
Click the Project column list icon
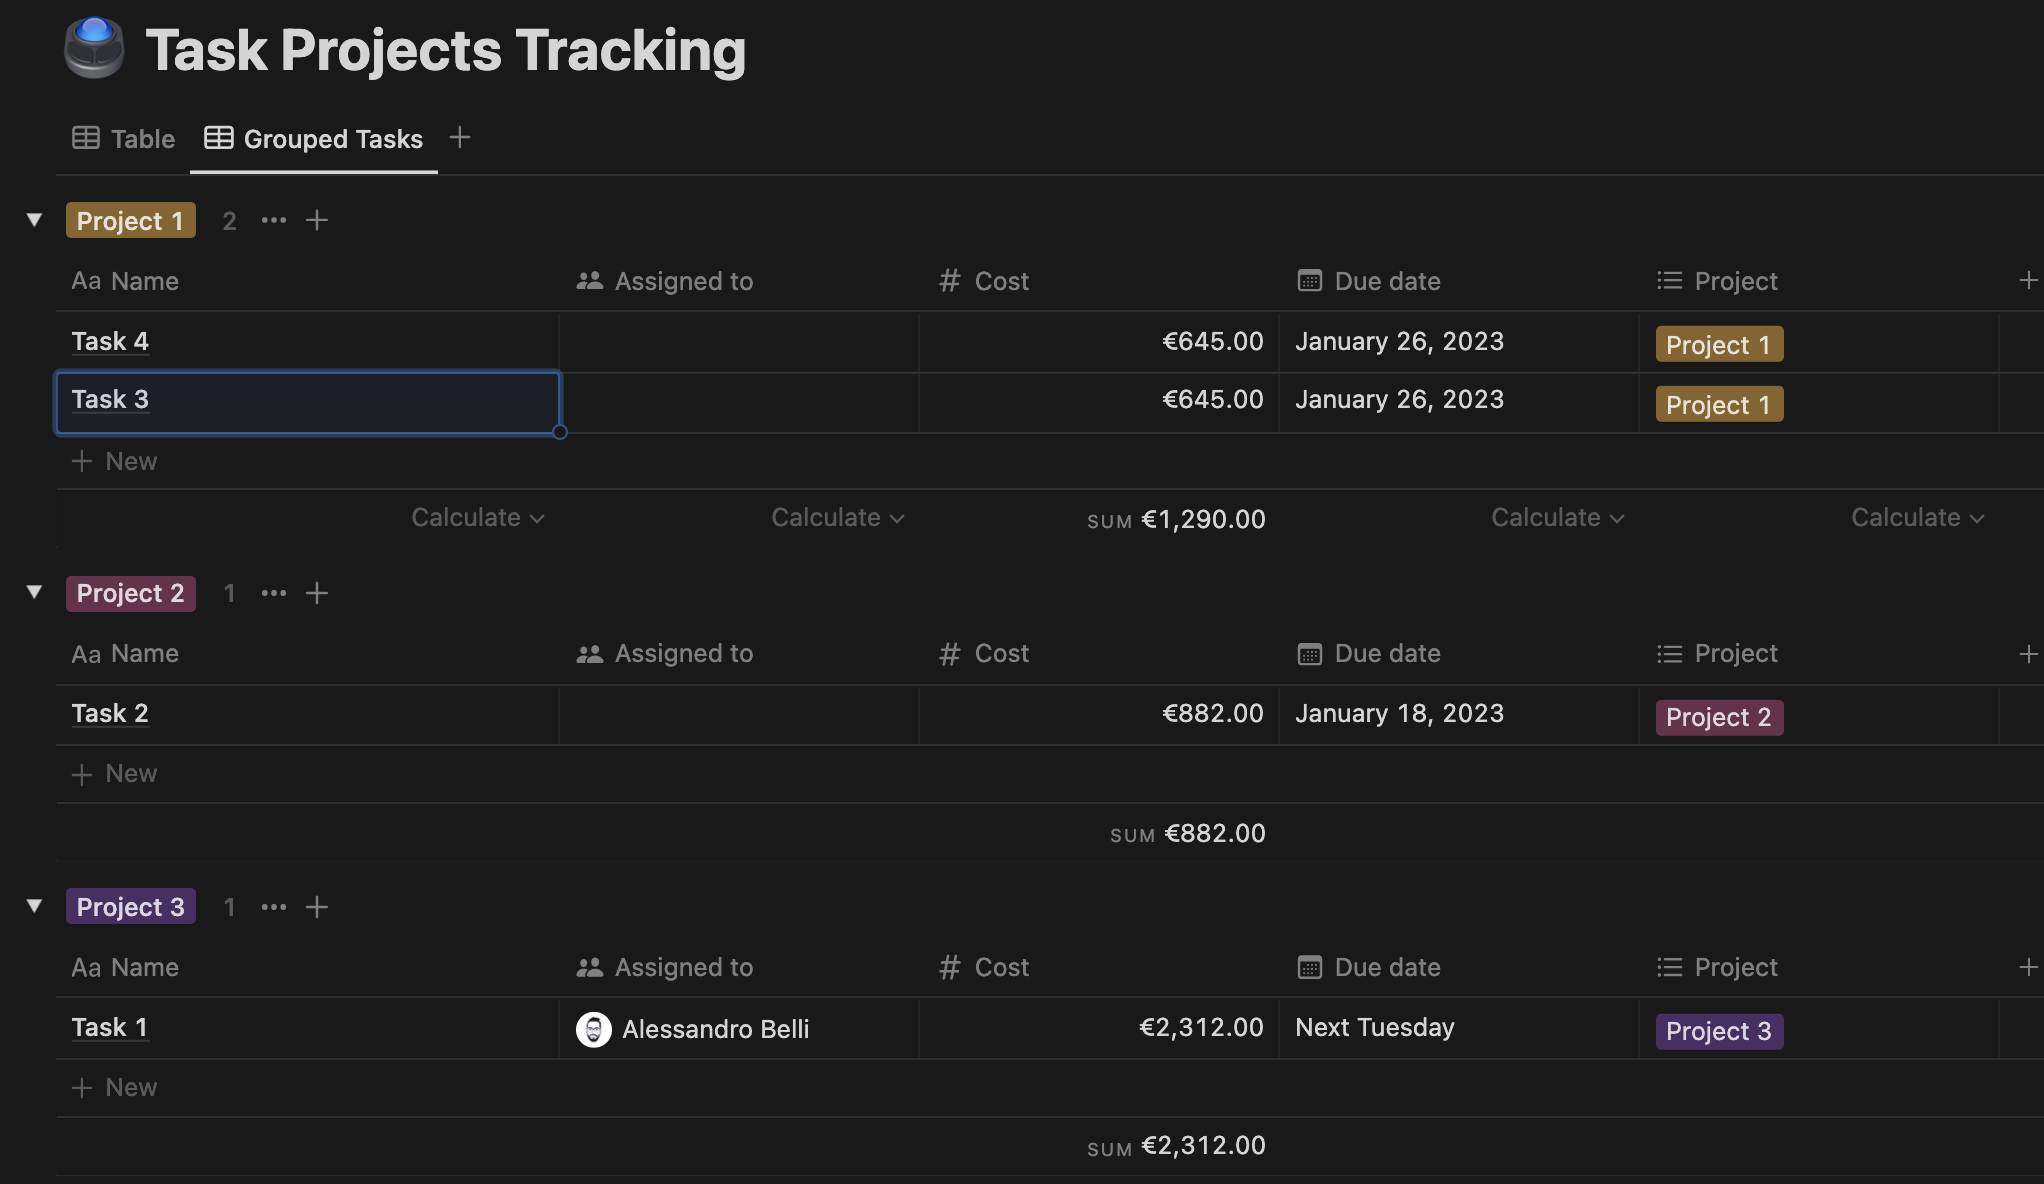coord(1669,280)
